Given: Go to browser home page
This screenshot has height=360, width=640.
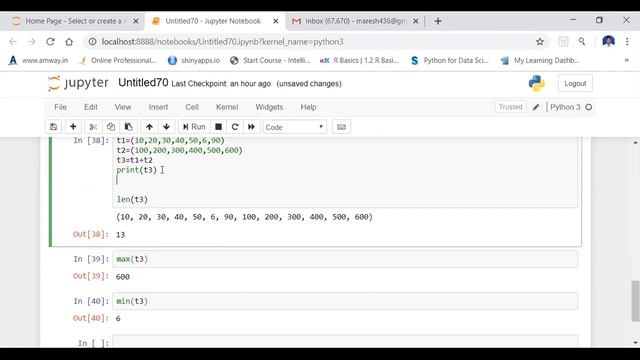Looking at the screenshot, I should 69,42.
